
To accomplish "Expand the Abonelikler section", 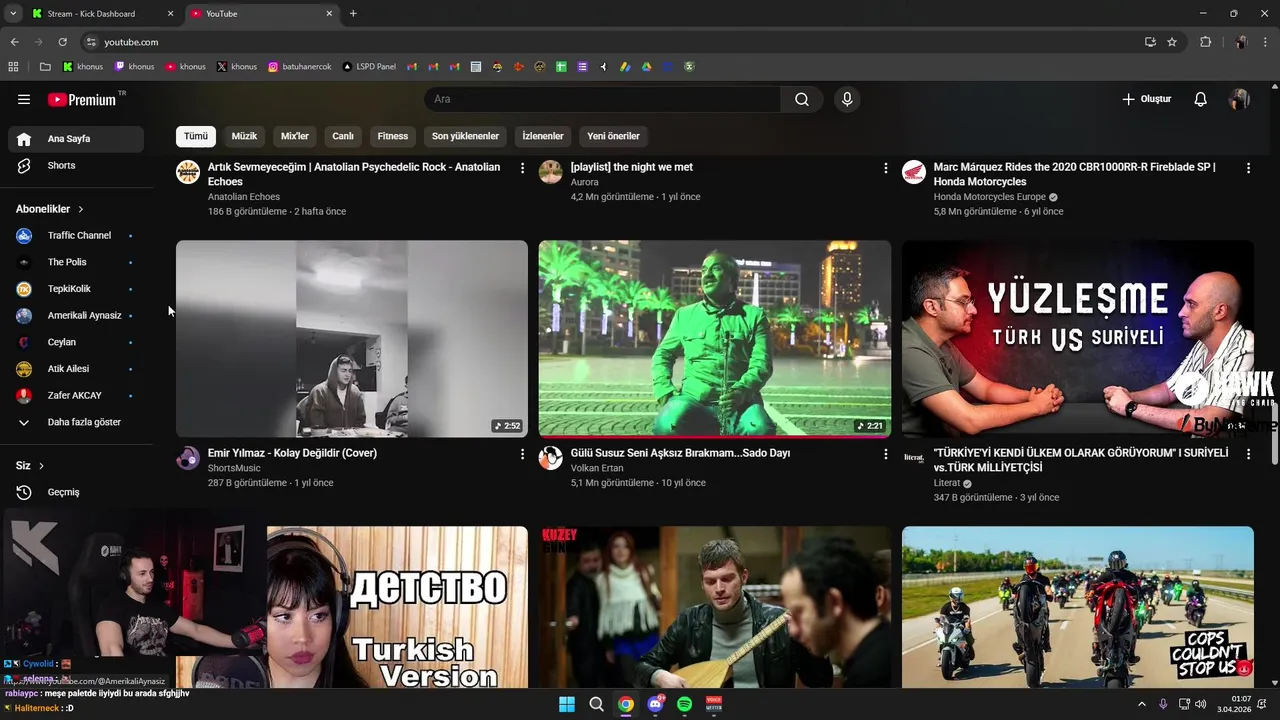I will click(x=50, y=209).
